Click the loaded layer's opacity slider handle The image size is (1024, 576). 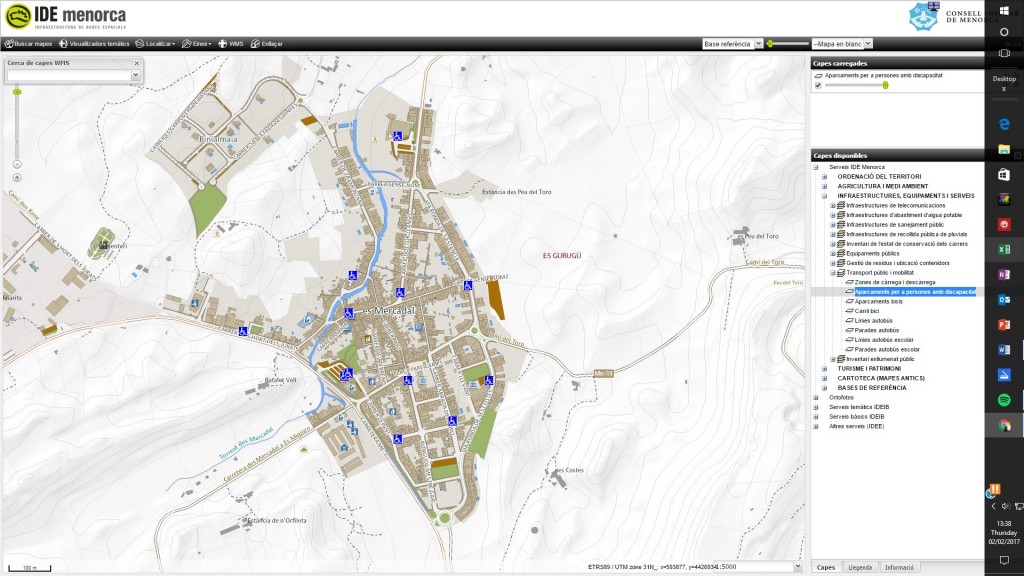click(886, 86)
